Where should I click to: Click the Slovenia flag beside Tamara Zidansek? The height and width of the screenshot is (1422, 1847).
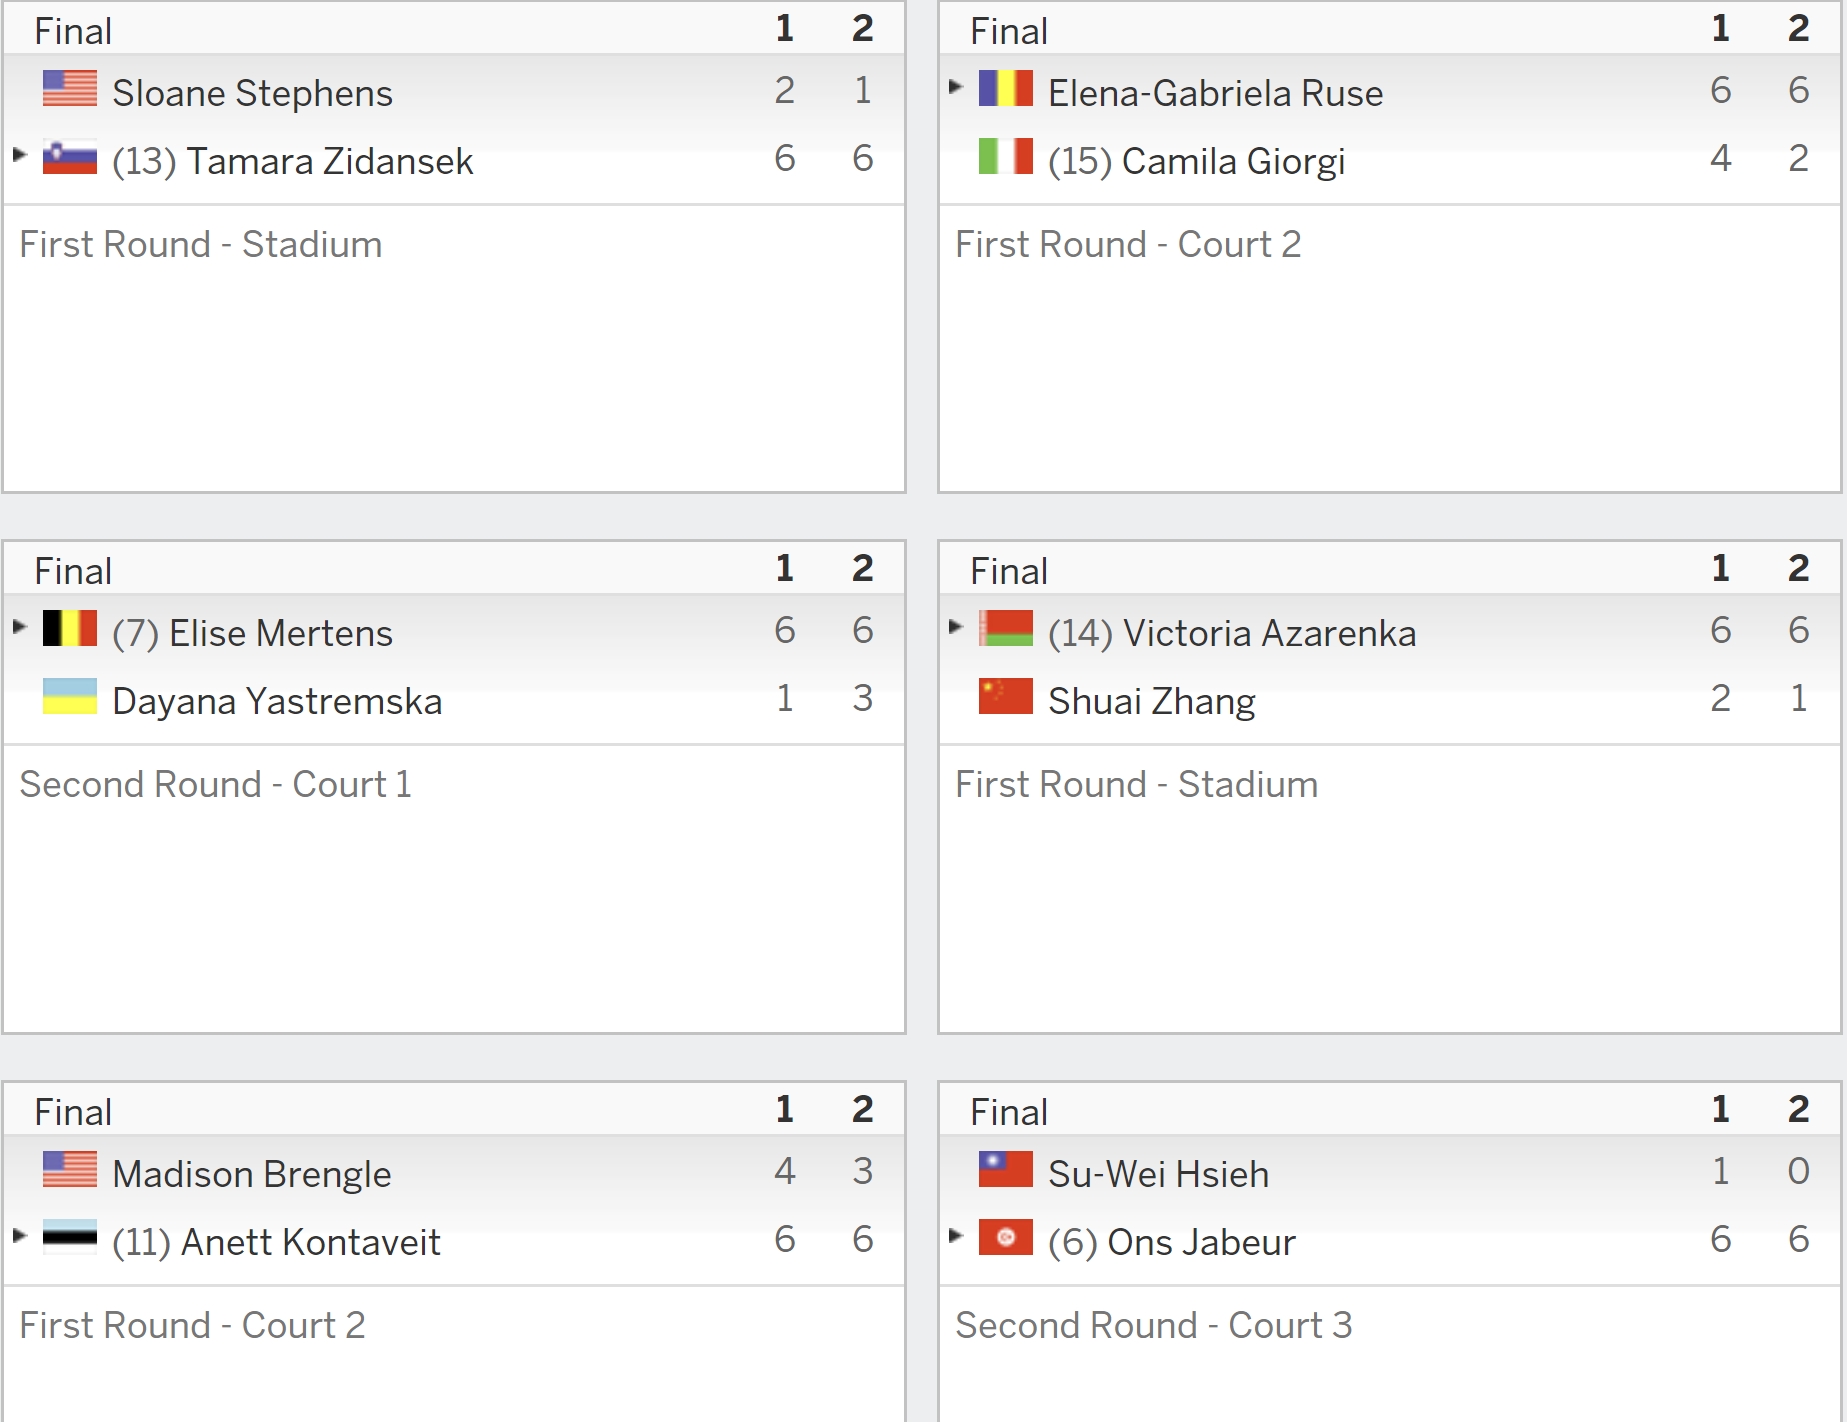tap(70, 157)
